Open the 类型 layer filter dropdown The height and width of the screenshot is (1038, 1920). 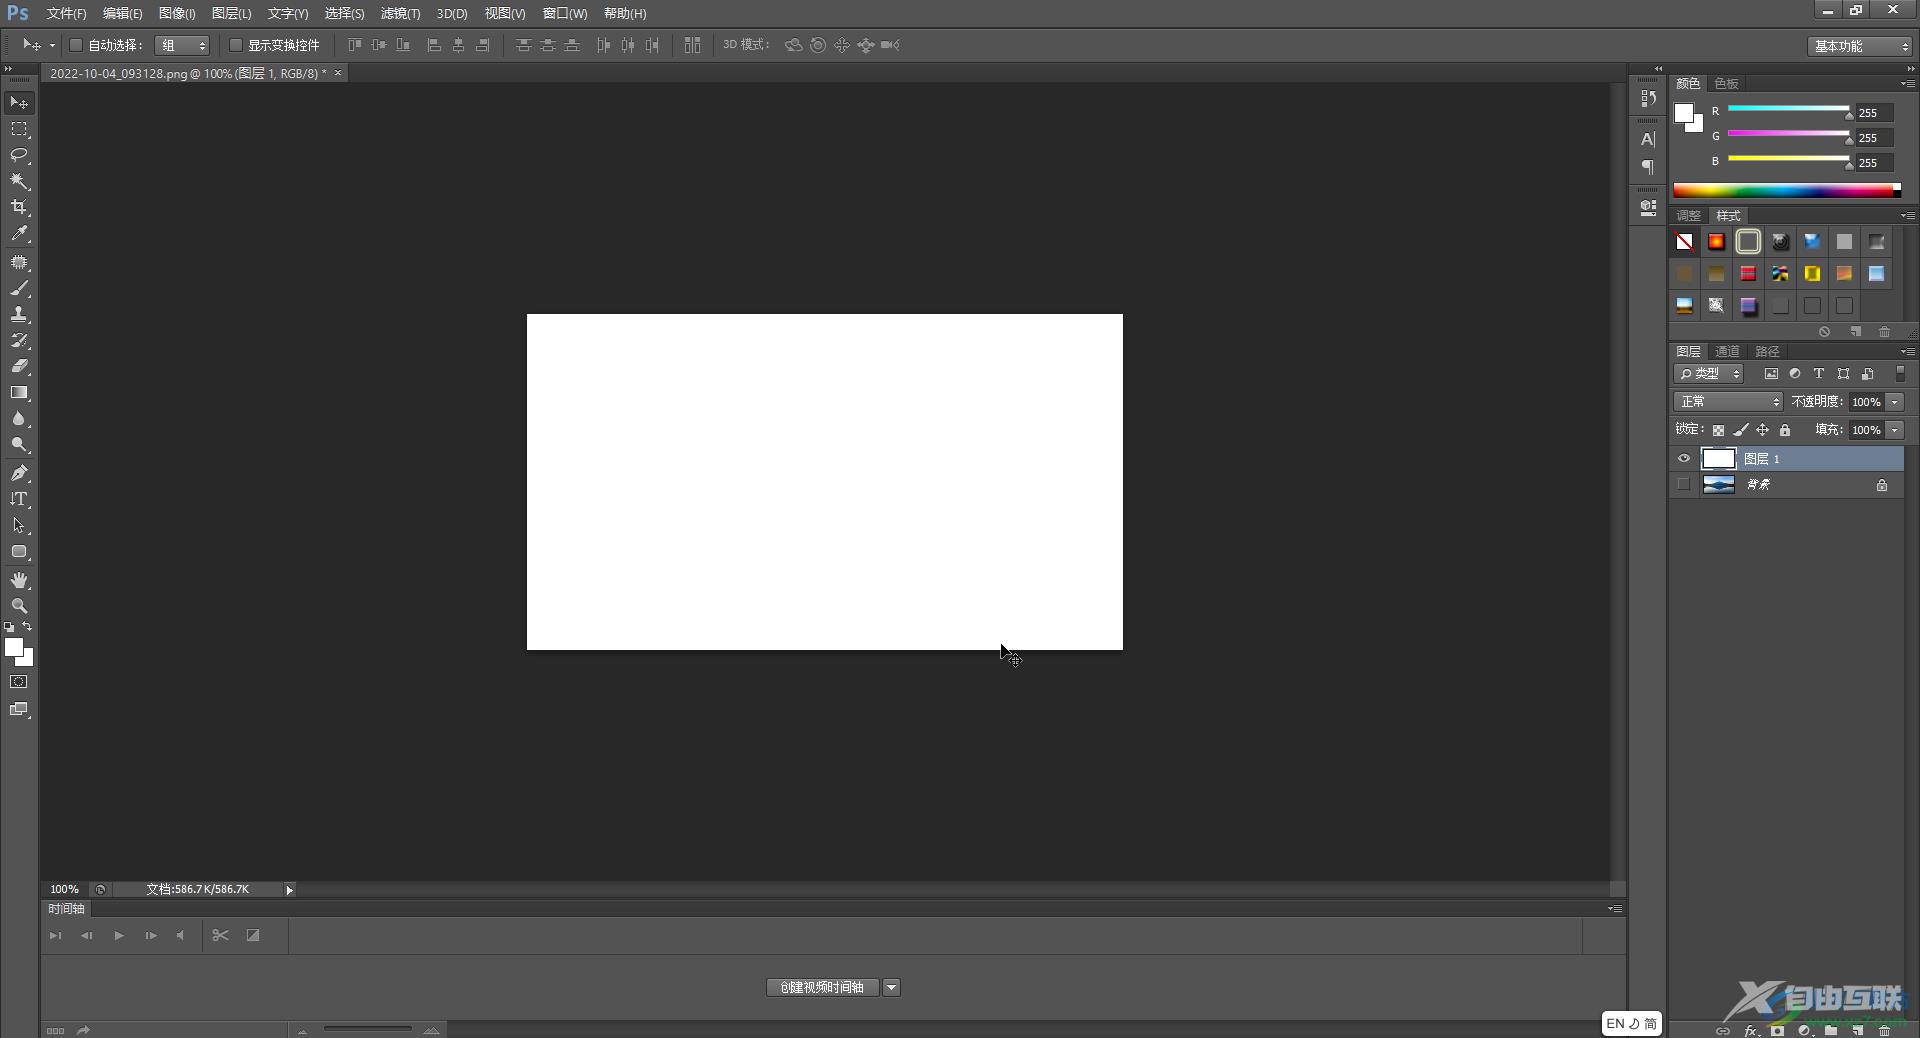[1709, 374]
